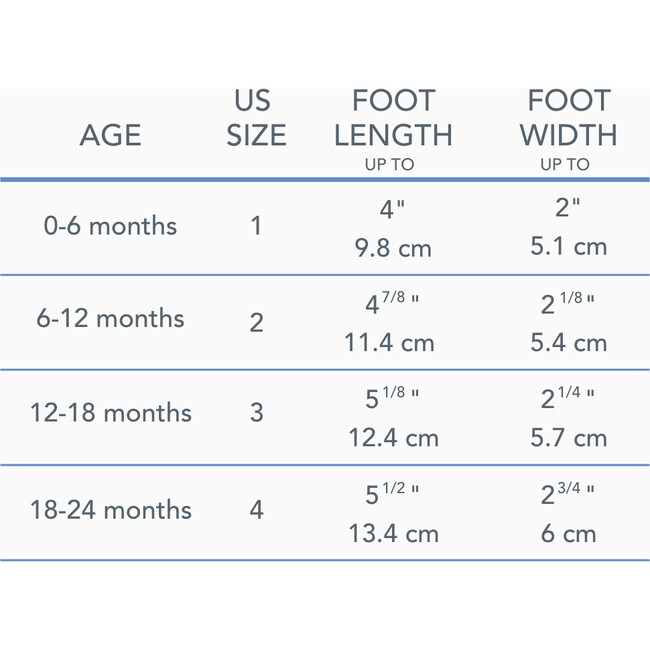Select the 12-18 months row label
The height and width of the screenshot is (650, 650).
110,412
